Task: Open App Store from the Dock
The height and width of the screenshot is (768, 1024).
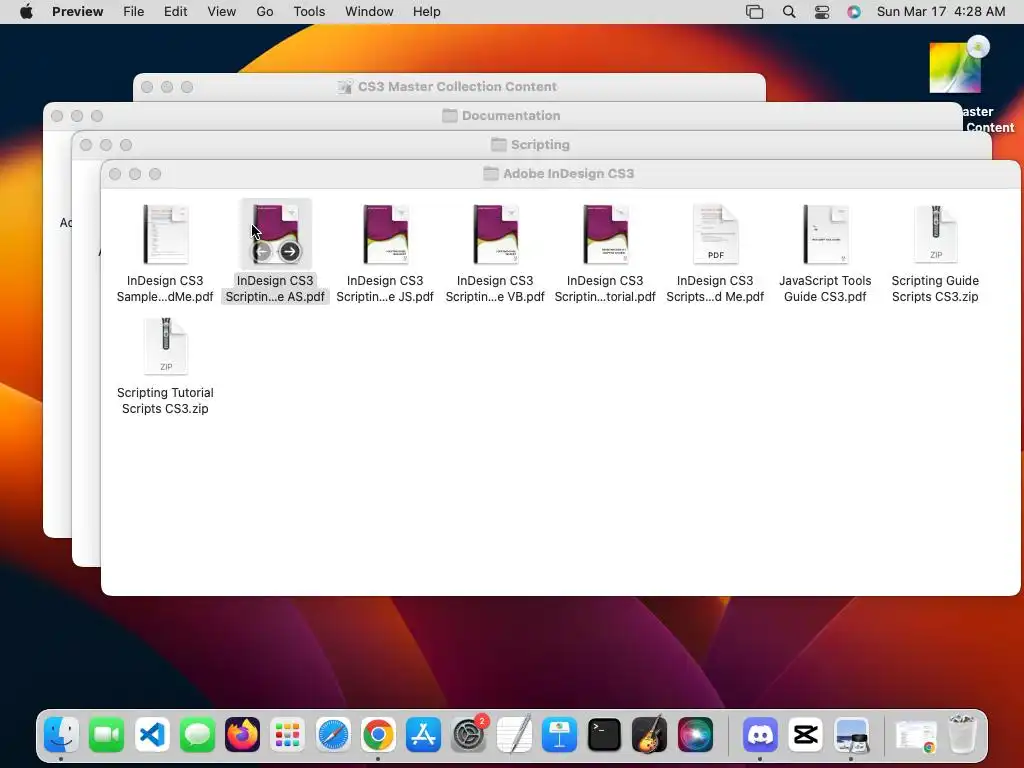Action: (423, 735)
